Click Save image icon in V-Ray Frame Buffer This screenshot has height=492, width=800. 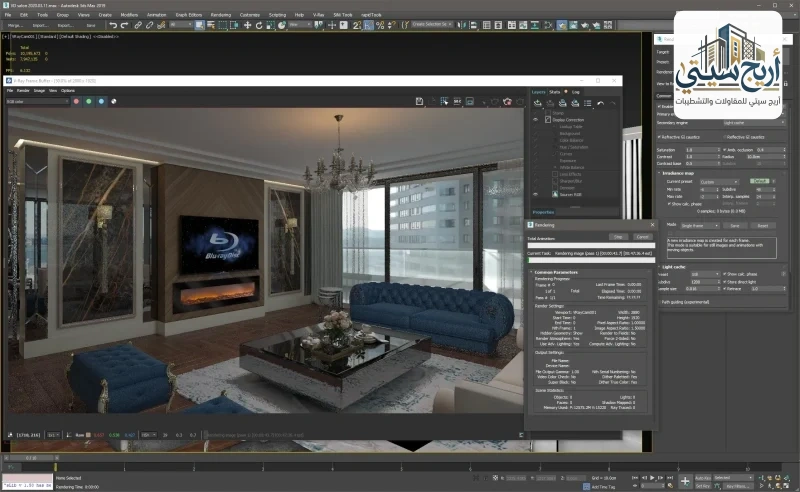coord(419,102)
